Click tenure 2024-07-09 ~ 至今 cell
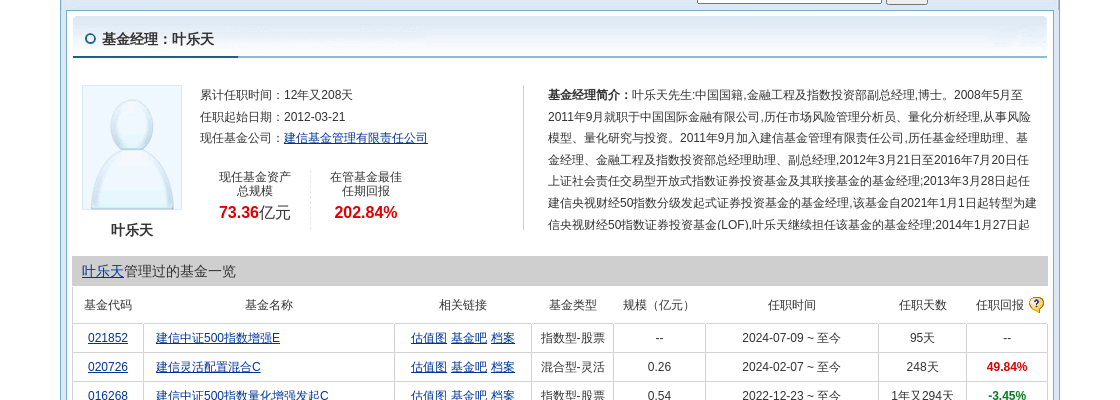This screenshot has width=1120, height=400. (791, 339)
